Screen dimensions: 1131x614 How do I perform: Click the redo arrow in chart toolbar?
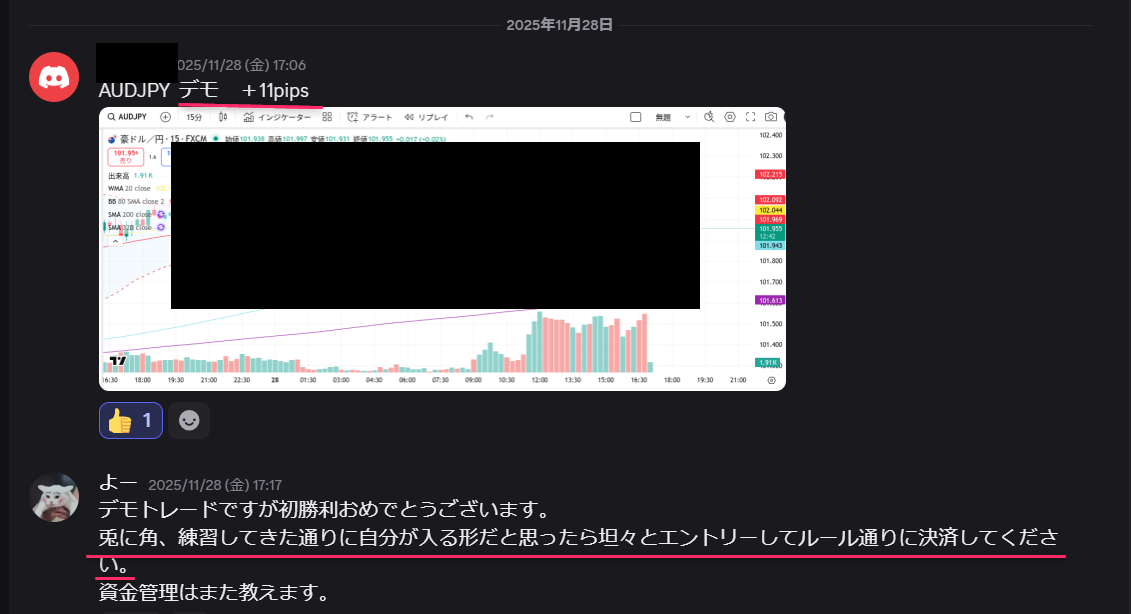pyautogui.click(x=490, y=117)
